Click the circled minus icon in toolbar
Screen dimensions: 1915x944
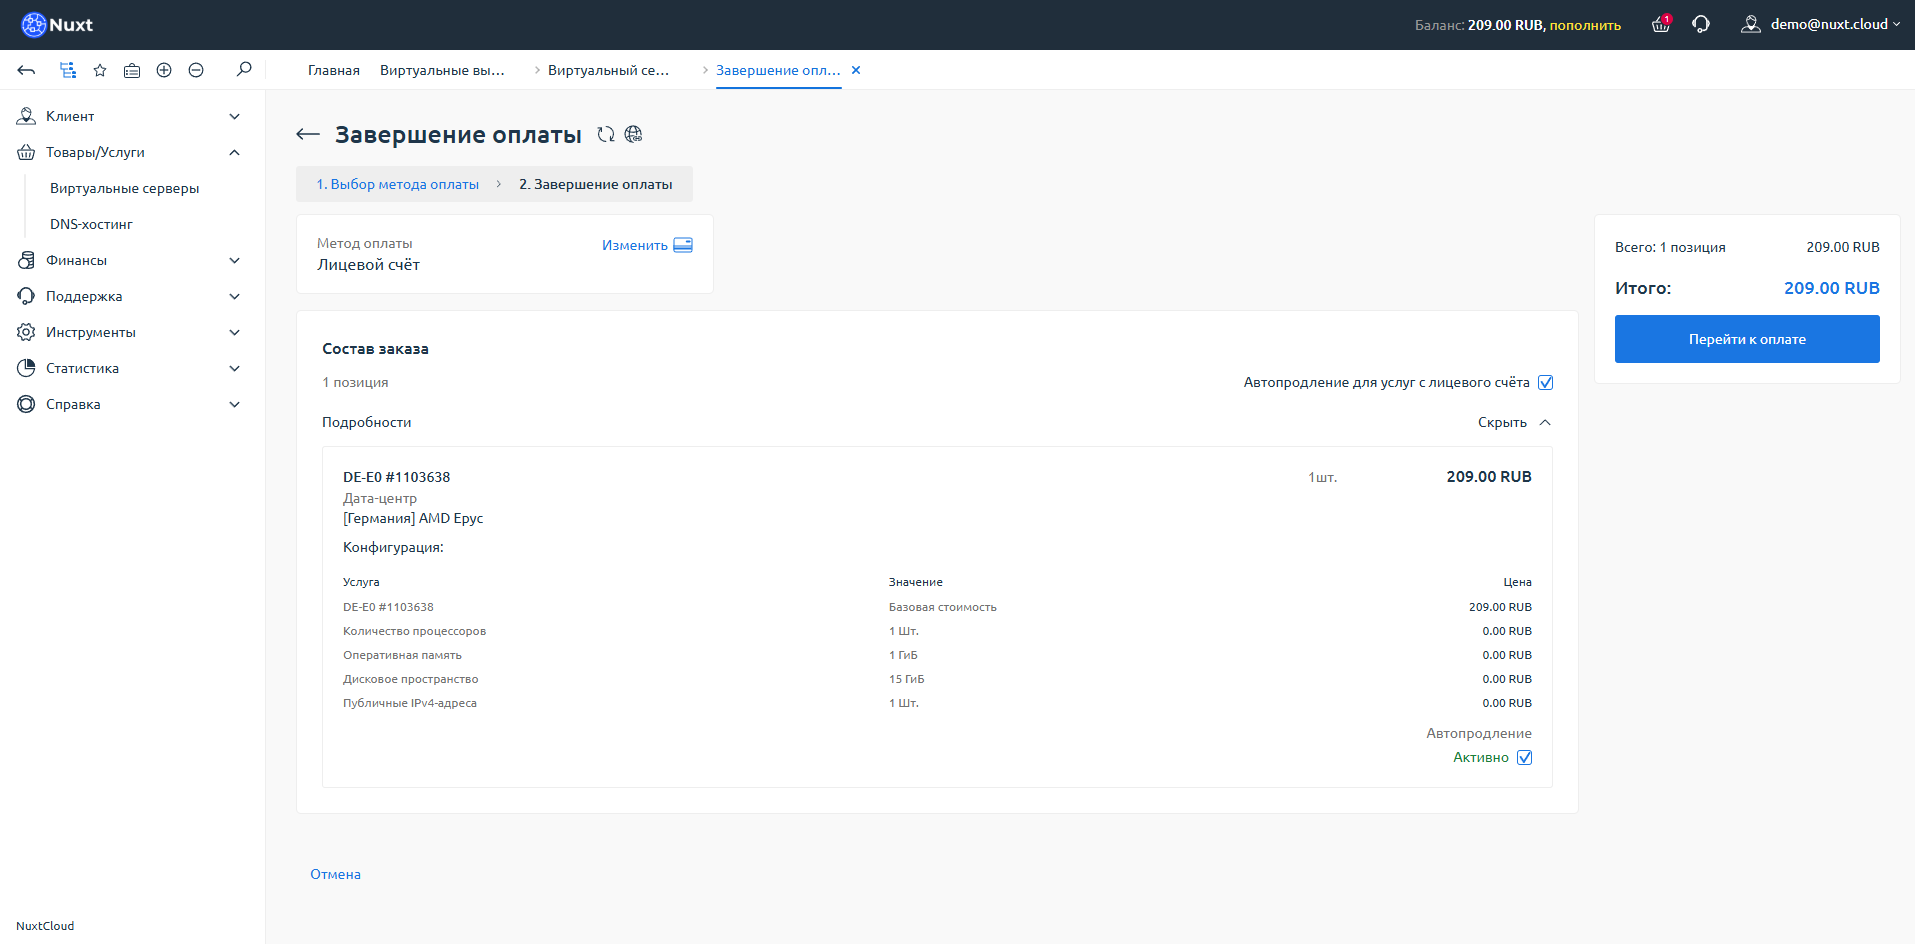click(x=196, y=70)
